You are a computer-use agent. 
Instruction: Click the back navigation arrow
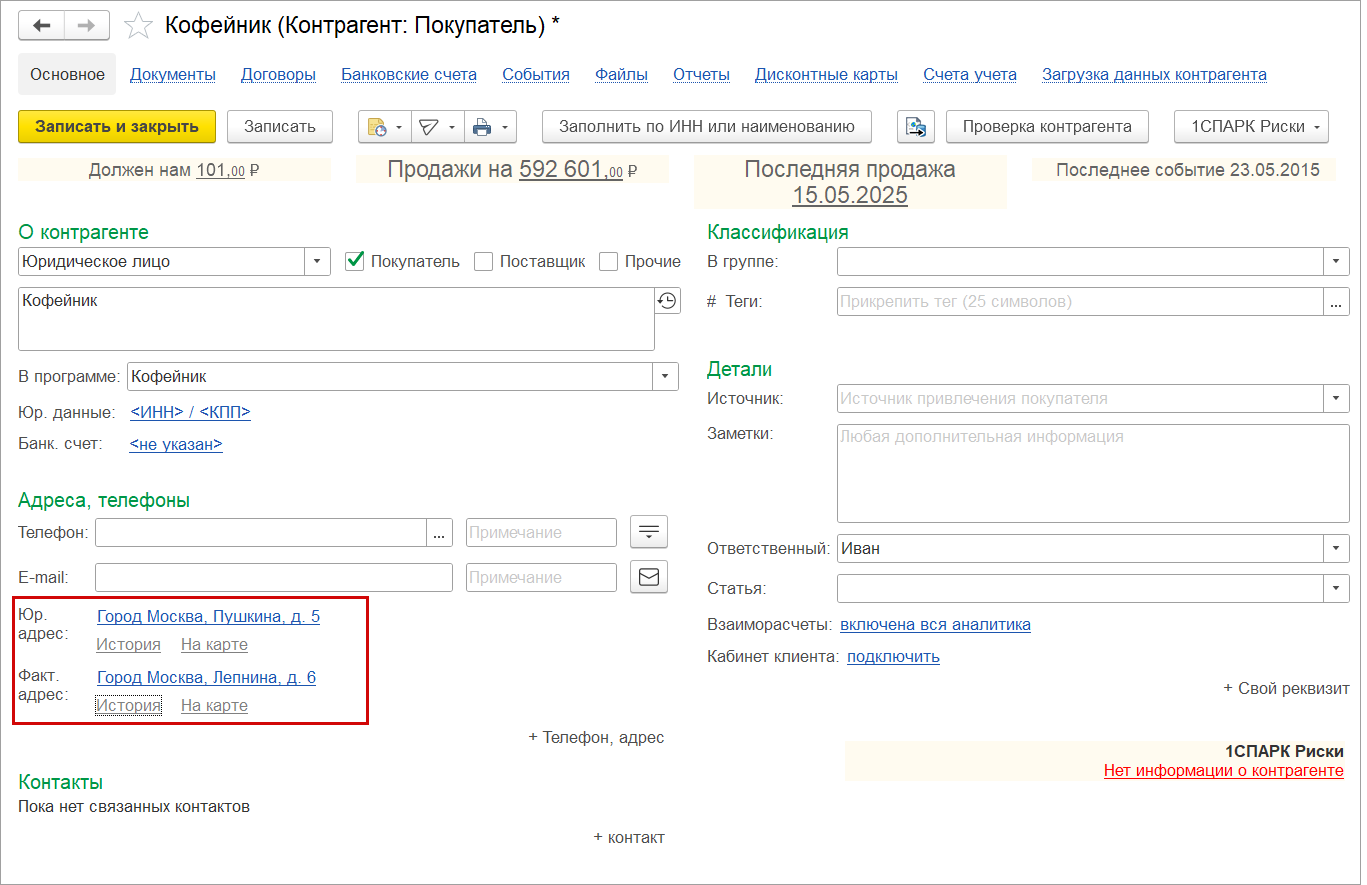(x=40, y=25)
